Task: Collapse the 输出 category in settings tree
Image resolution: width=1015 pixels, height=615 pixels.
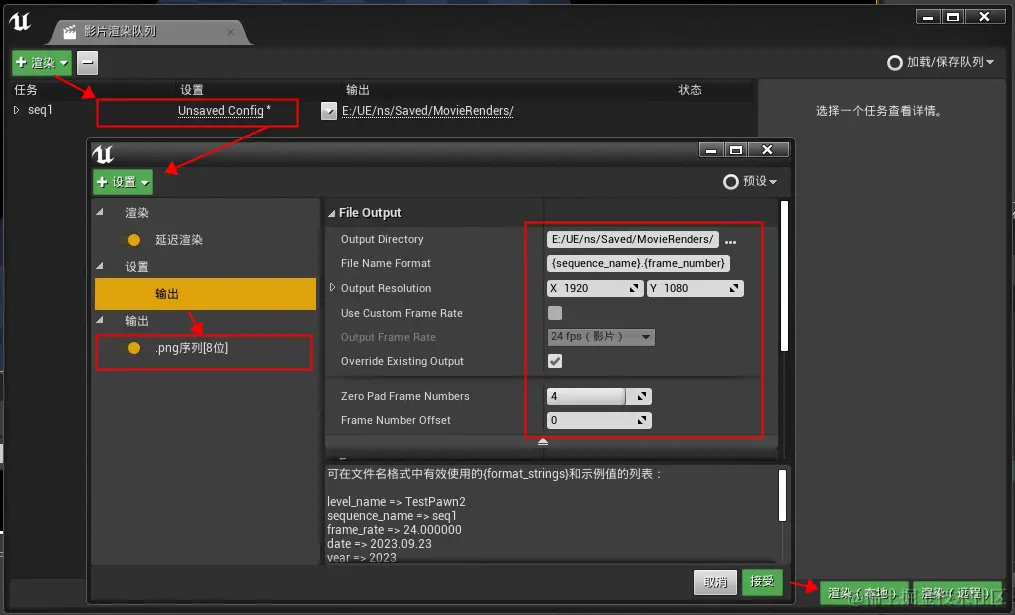Action: (100, 320)
